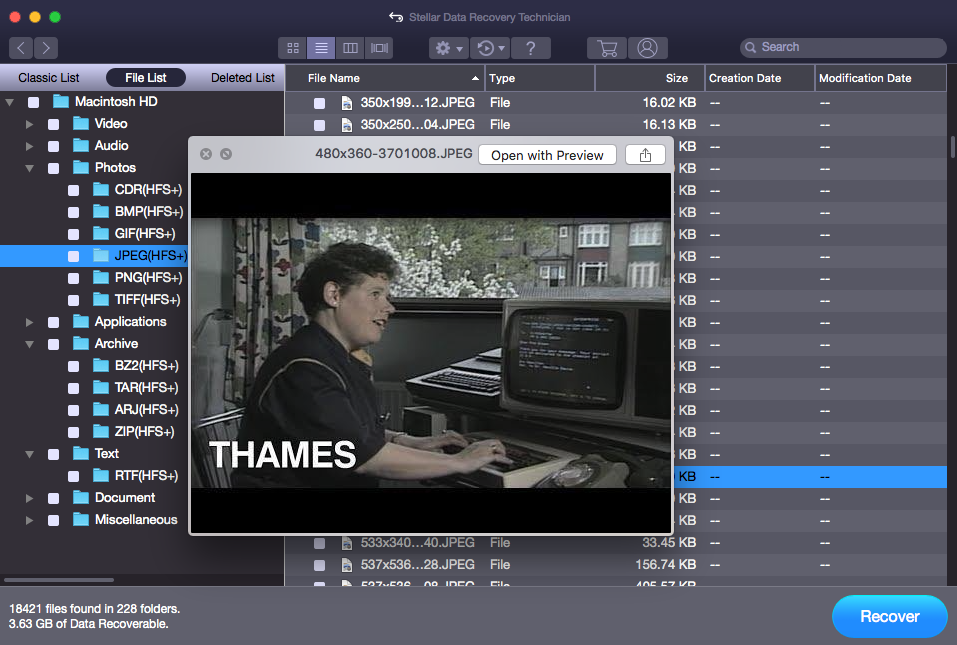The width and height of the screenshot is (957, 645).
Task: Click the ZIP(HFS+) folder icon
Action: pos(101,431)
